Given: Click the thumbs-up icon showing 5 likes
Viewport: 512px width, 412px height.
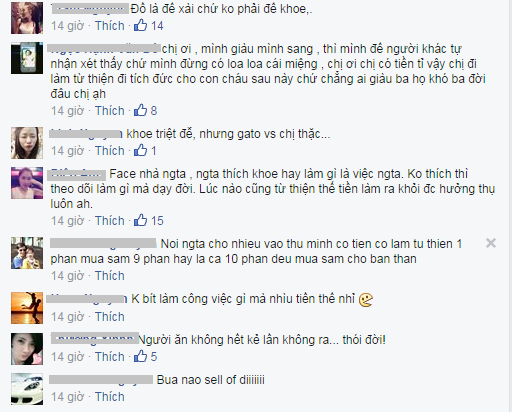Looking at the screenshot, I should click(140, 356).
